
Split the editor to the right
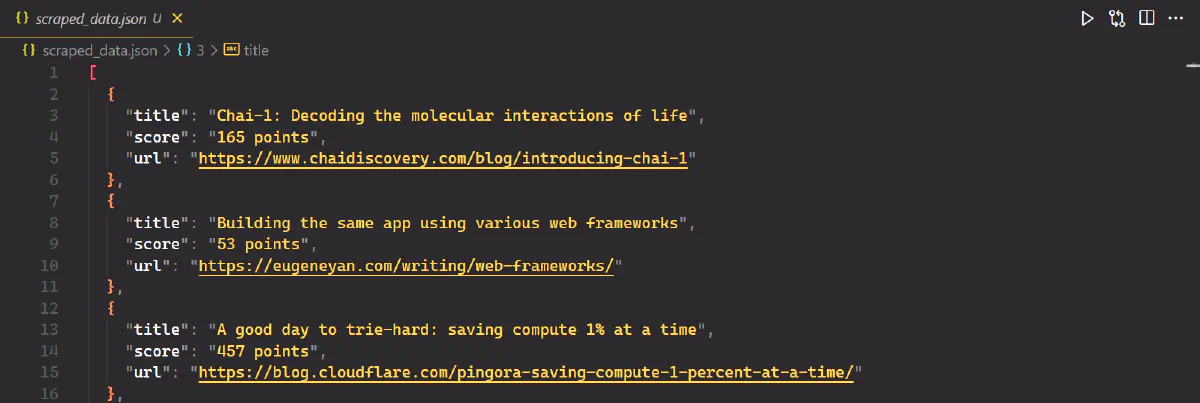[1147, 18]
